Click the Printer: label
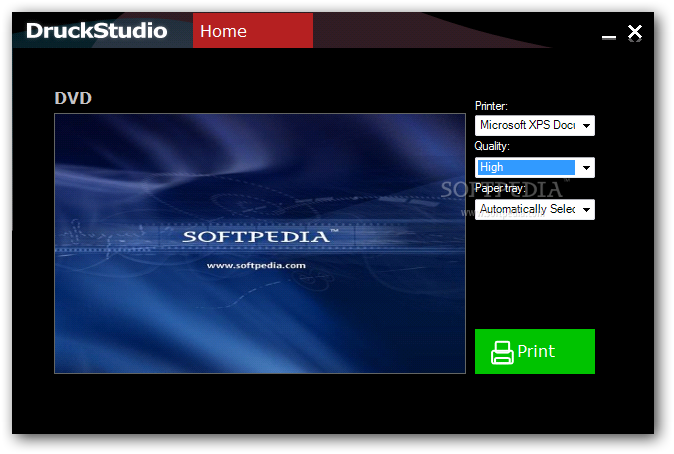 491,106
